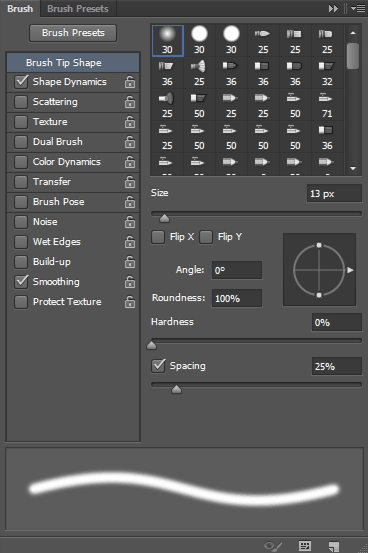Screen dimensions: 368x553
Task: Disable the Smoothing checkbox
Action: click(21, 282)
